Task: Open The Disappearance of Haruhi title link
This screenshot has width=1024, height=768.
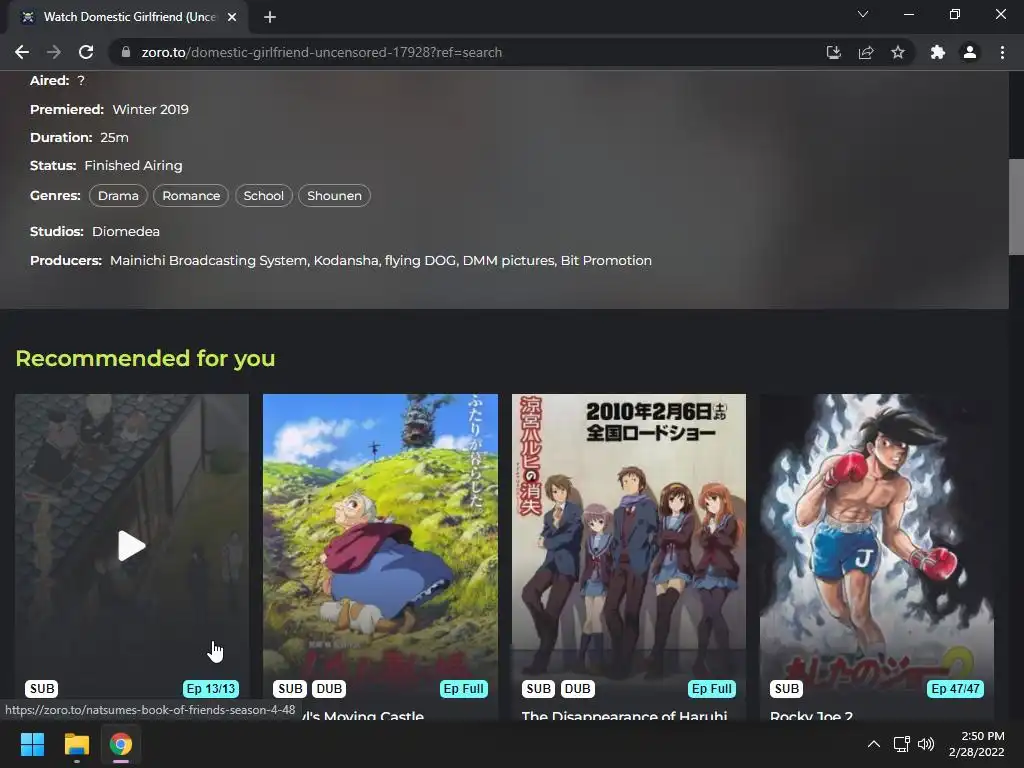Action: click(x=624, y=716)
